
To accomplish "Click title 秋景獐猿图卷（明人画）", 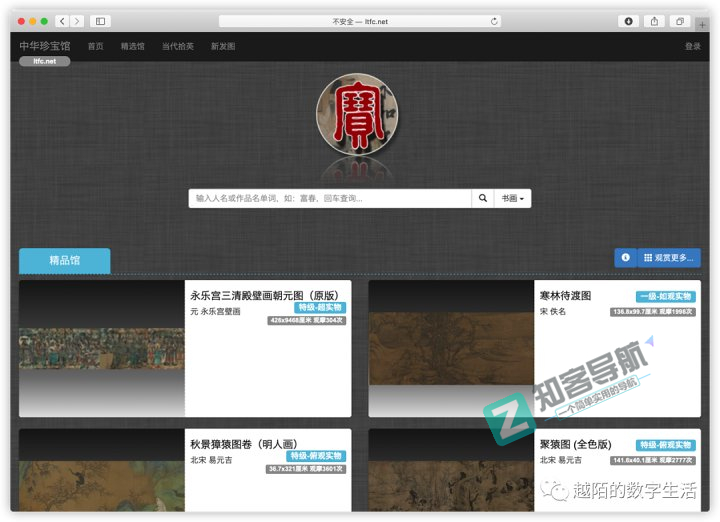I will click(x=244, y=444).
